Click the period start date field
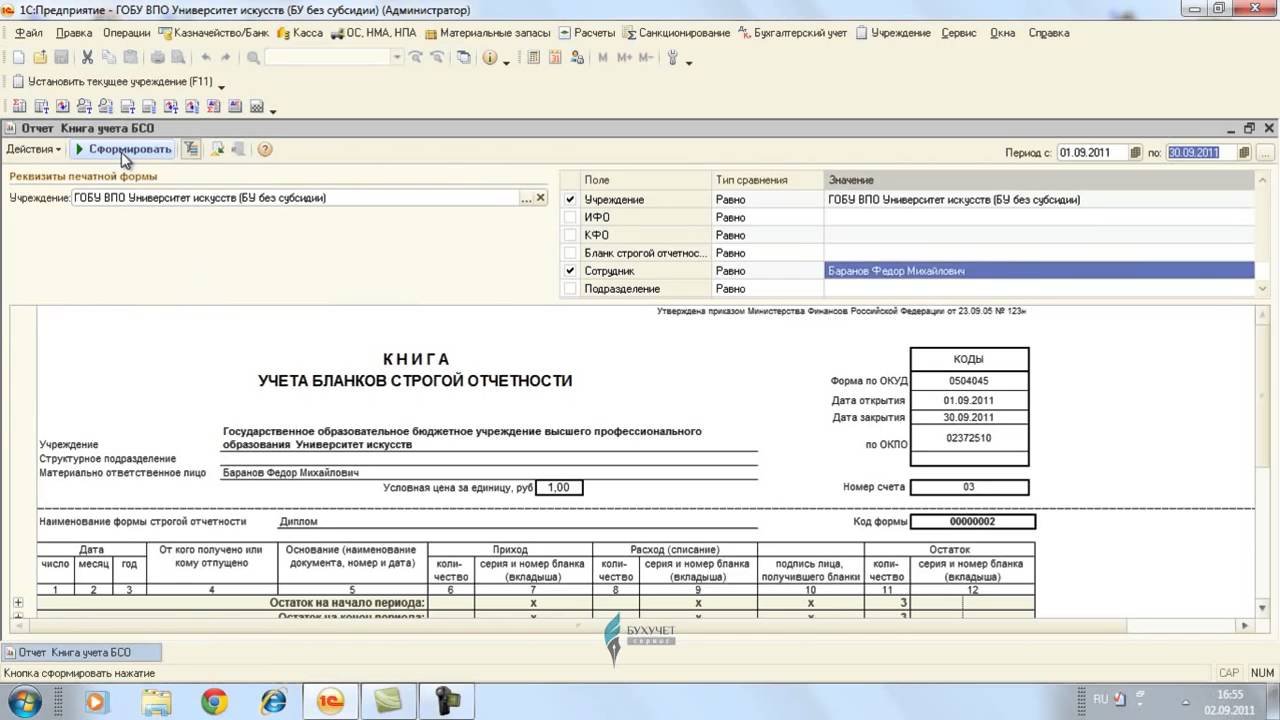Image resolution: width=1280 pixels, height=720 pixels. (1092, 153)
